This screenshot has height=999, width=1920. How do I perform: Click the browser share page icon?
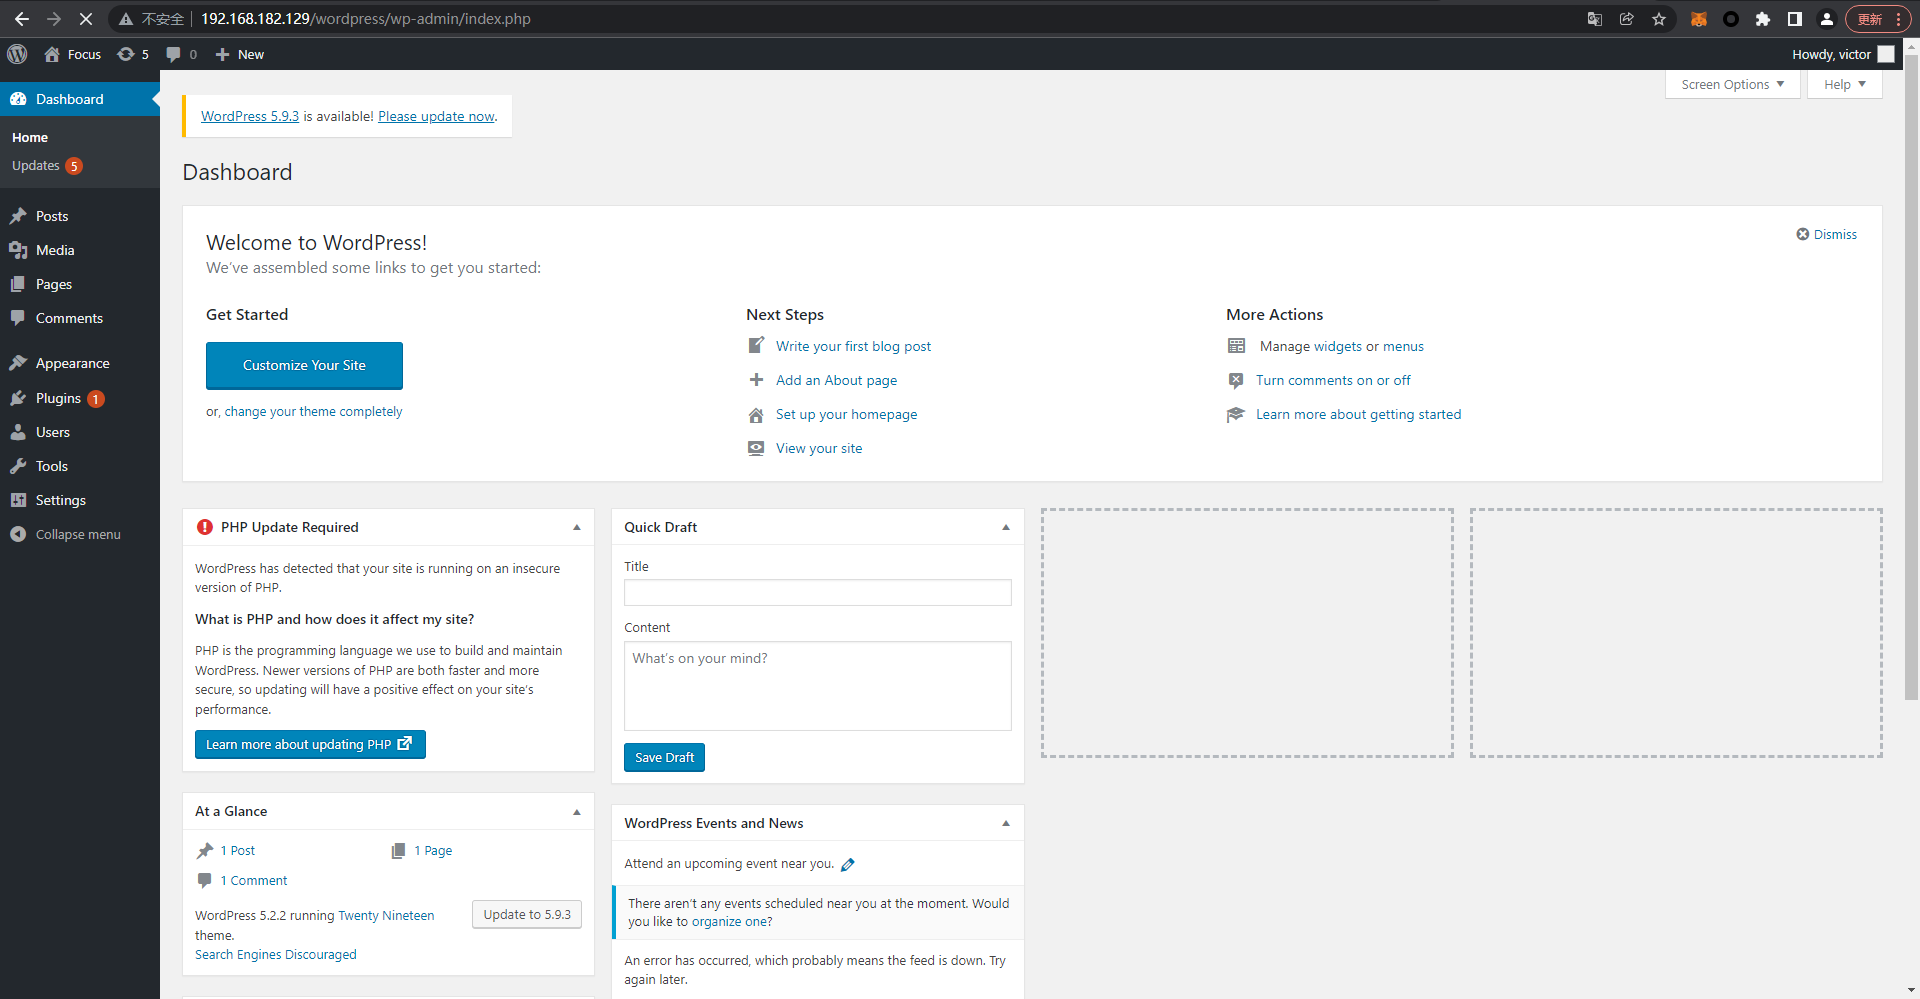(x=1627, y=19)
